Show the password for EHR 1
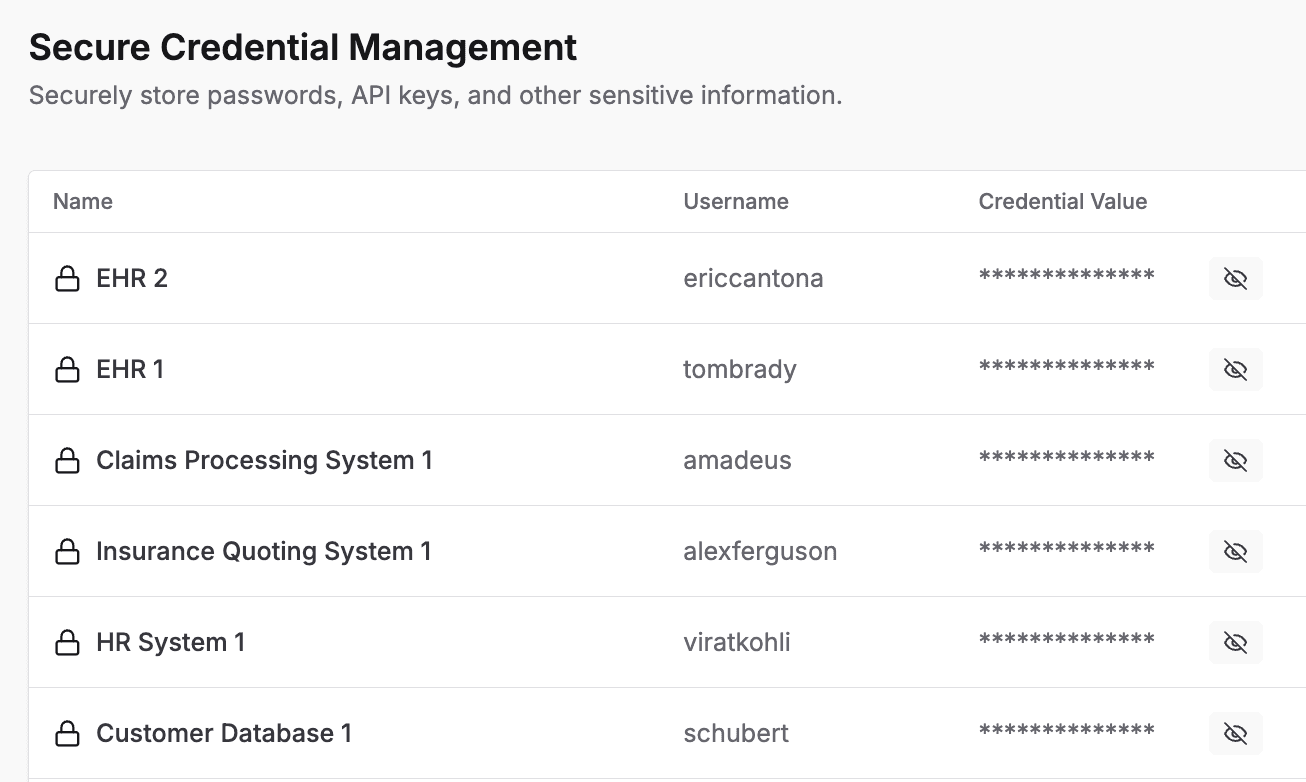The height and width of the screenshot is (782, 1306). [1235, 370]
